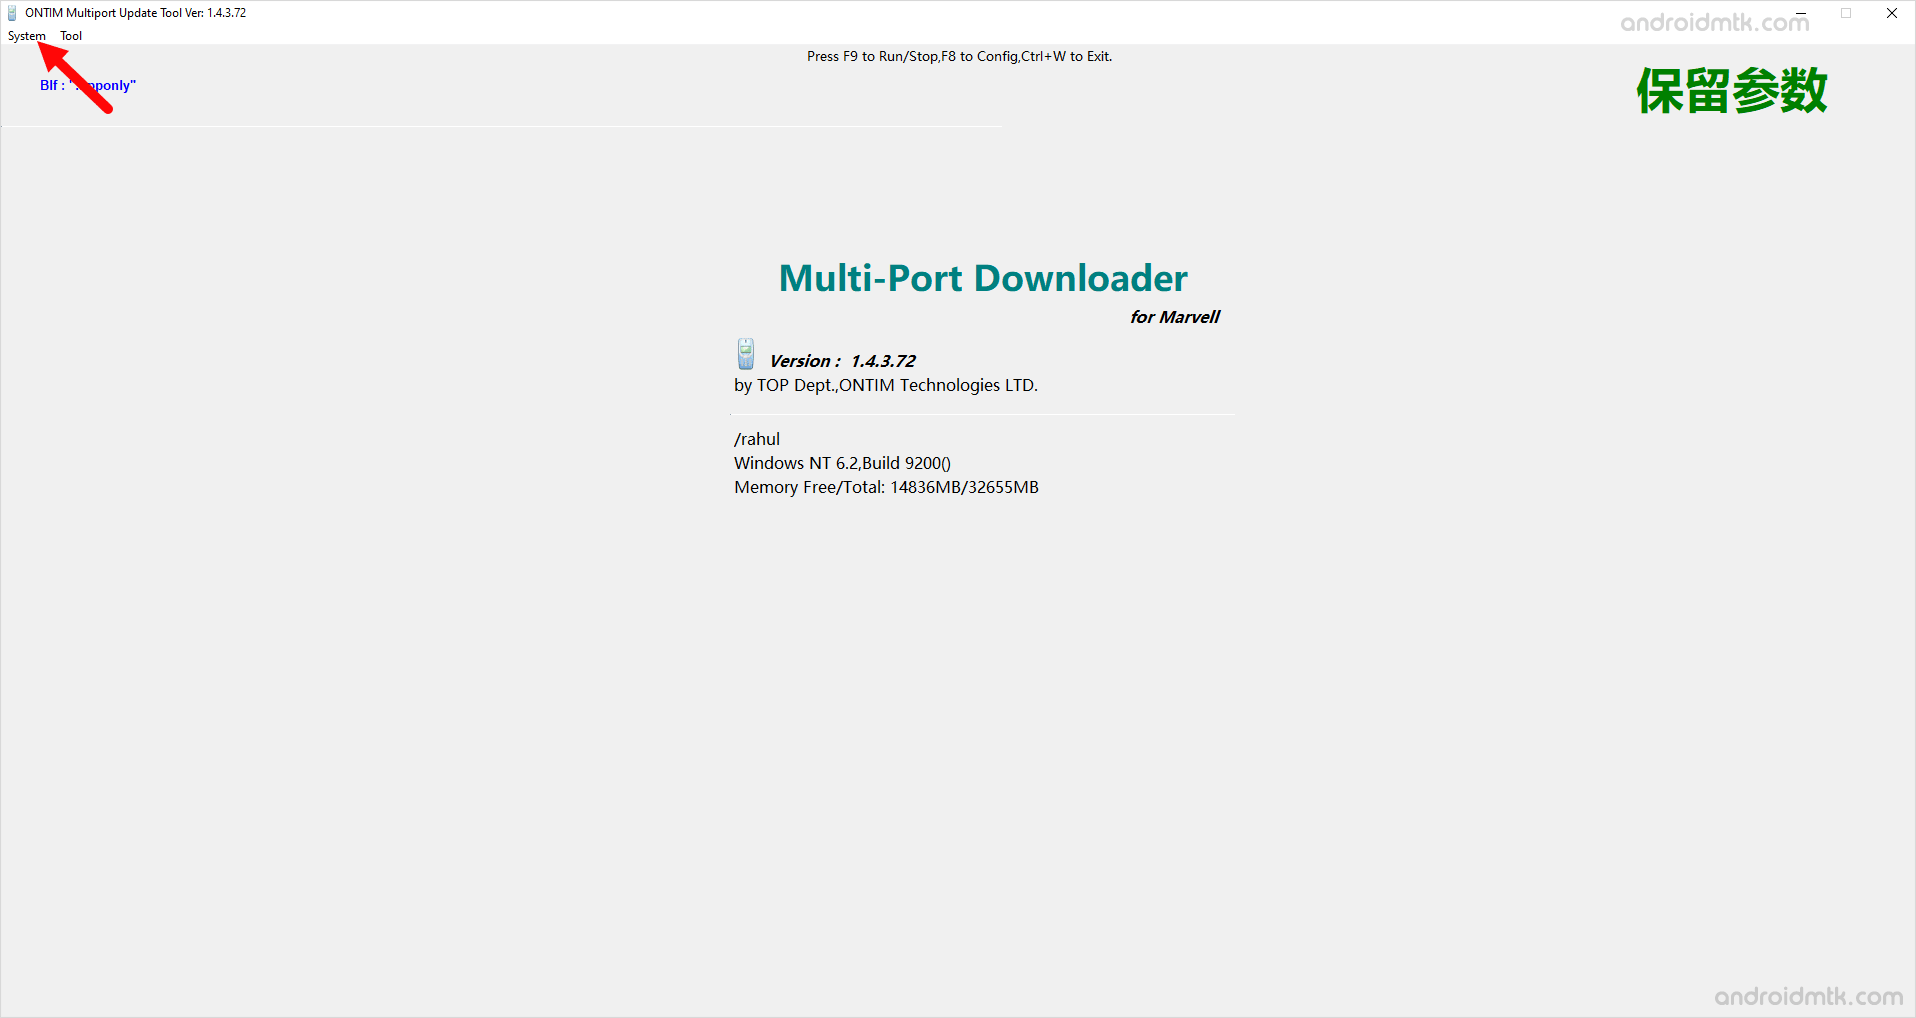Click the phone icon beside Version info
Screen dimensions: 1916x1018
(x=744, y=354)
